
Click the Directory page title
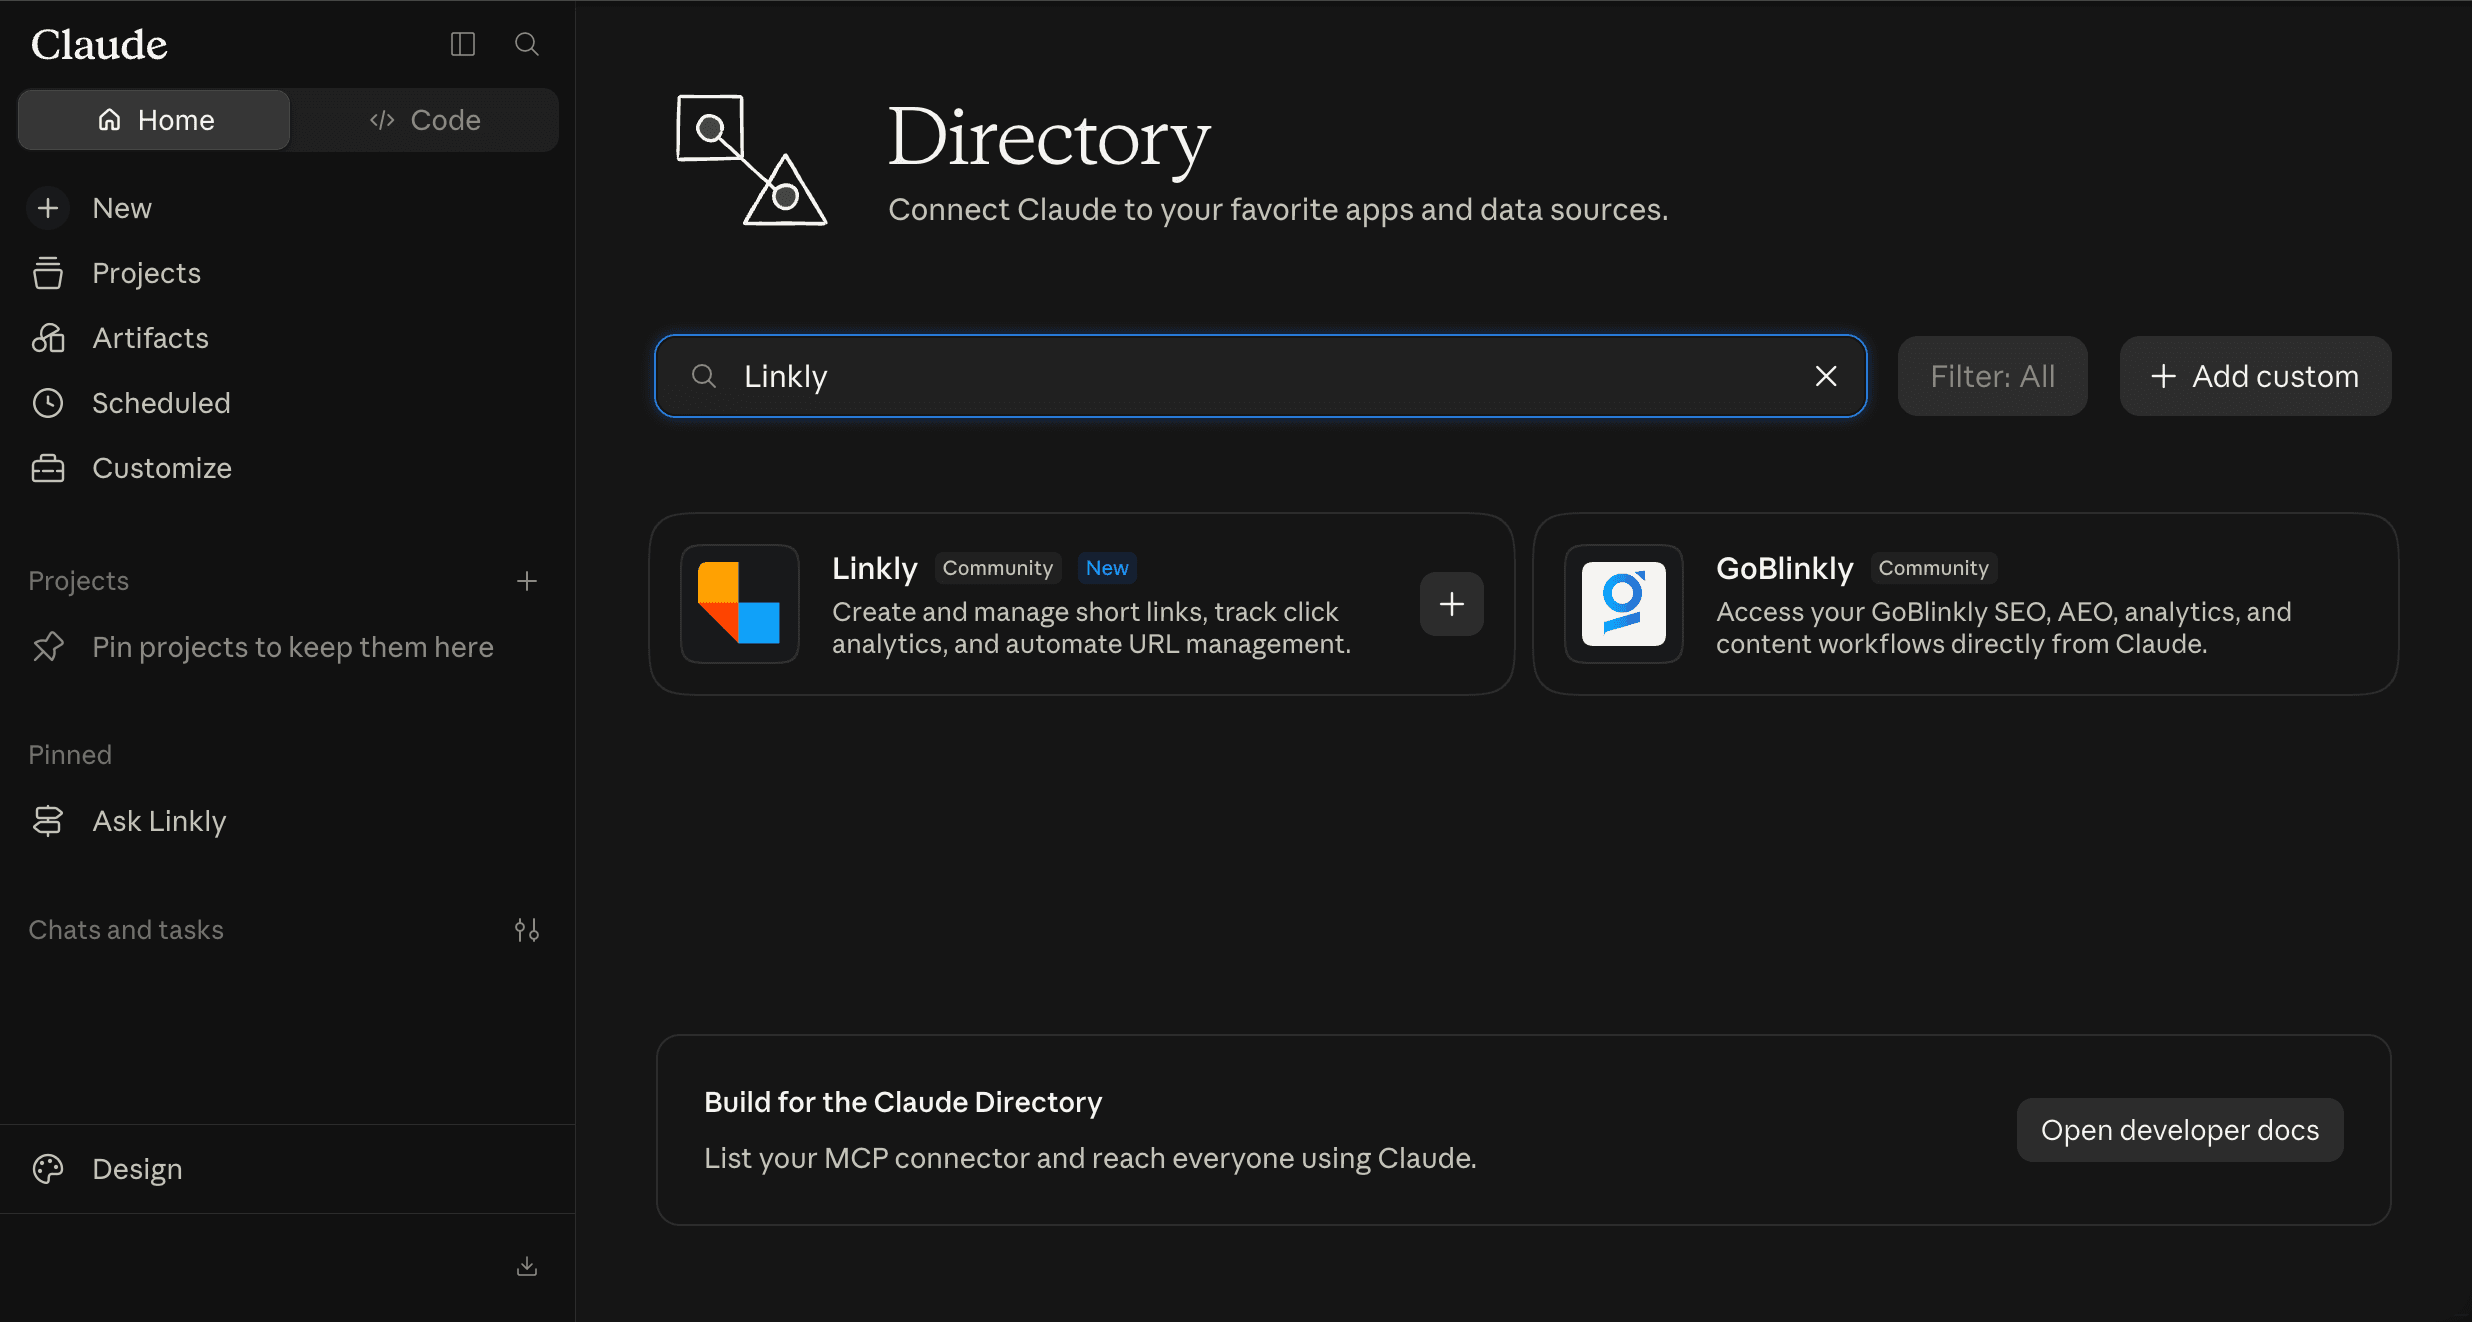(x=1049, y=137)
